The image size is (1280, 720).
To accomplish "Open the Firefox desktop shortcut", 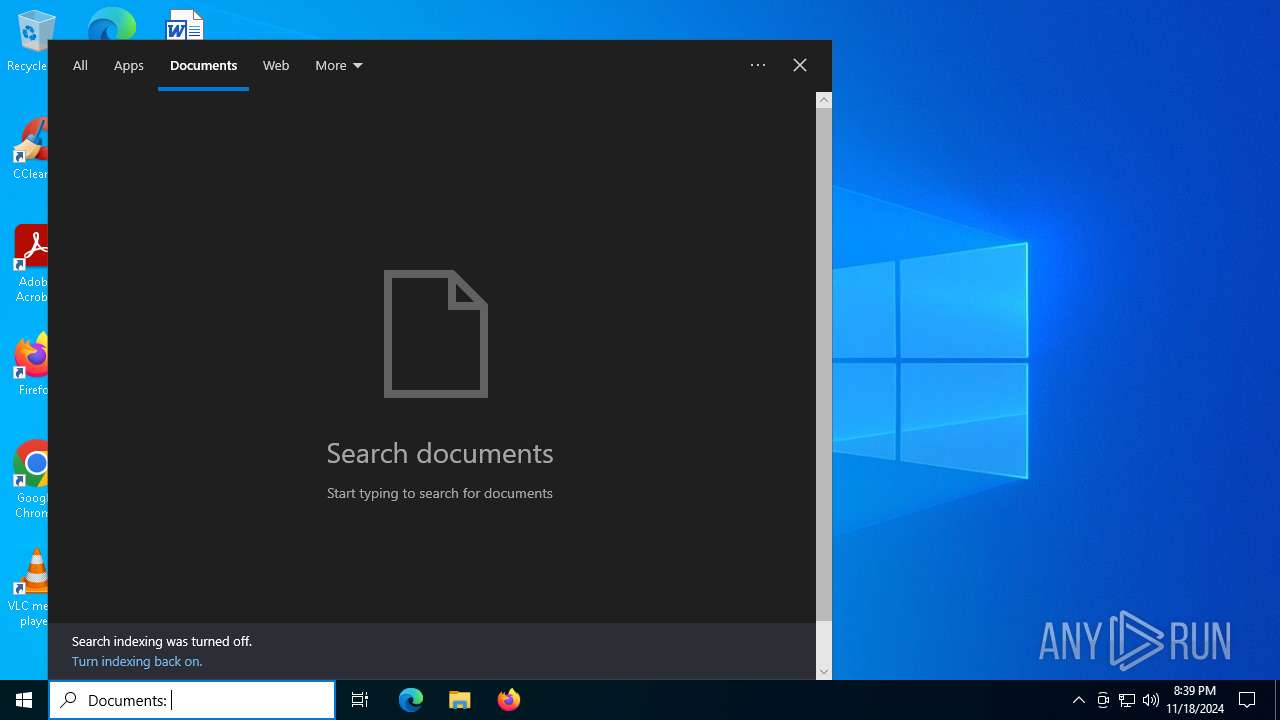I will pyautogui.click(x=32, y=365).
